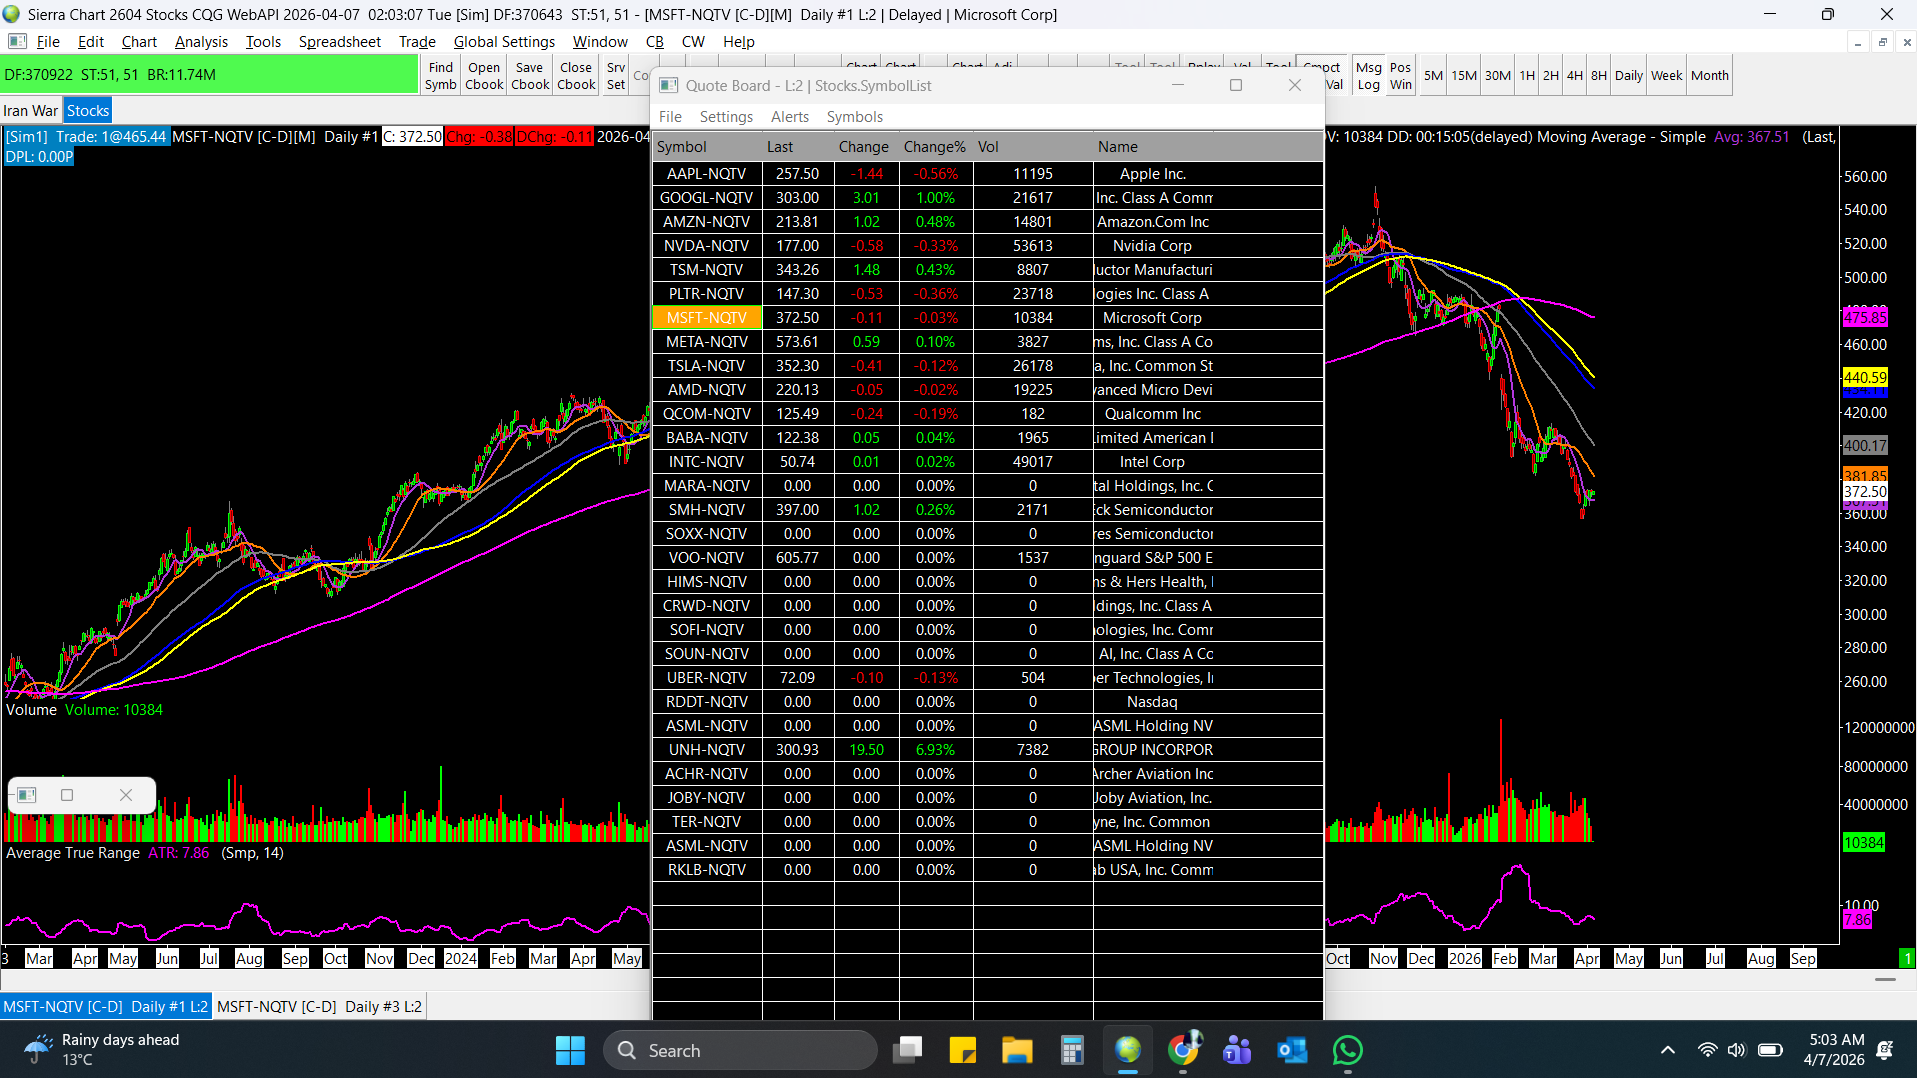The height and width of the screenshot is (1078, 1917).
Task: Click the Sierra Chart icon in the title bar
Action: [12, 14]
